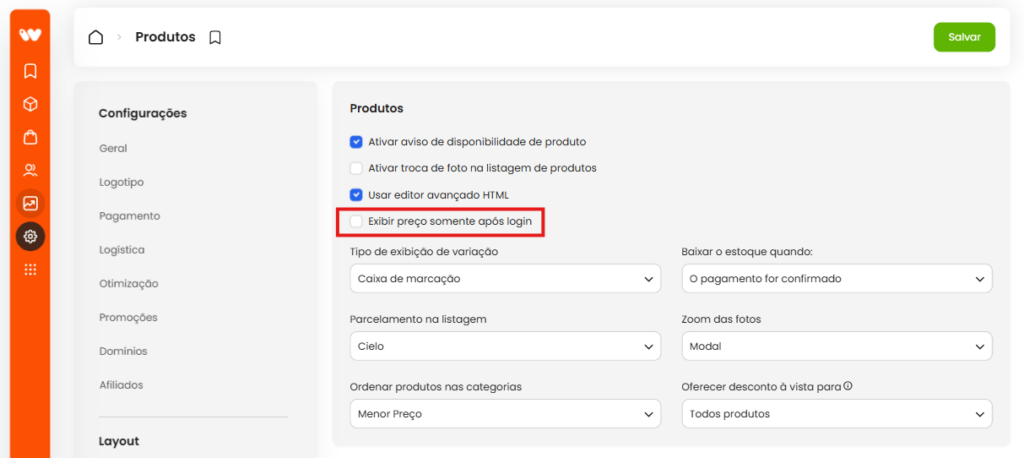Open the apps grid icon in sidebar
The height and width of the screenshot is (458, 1024).
point(30,269)
